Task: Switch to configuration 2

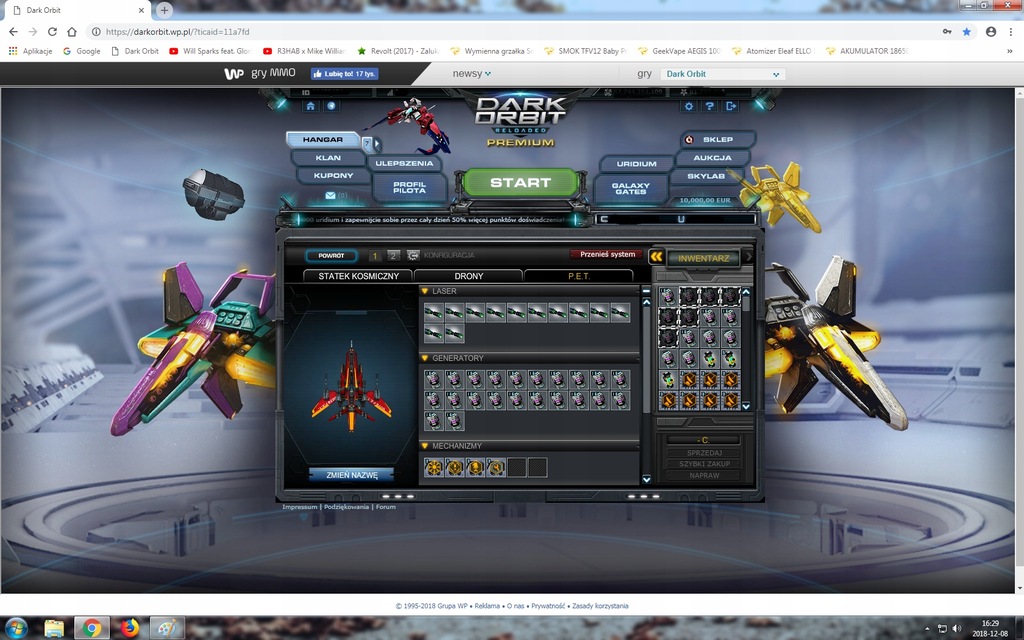Action: [x=393, y=255]
